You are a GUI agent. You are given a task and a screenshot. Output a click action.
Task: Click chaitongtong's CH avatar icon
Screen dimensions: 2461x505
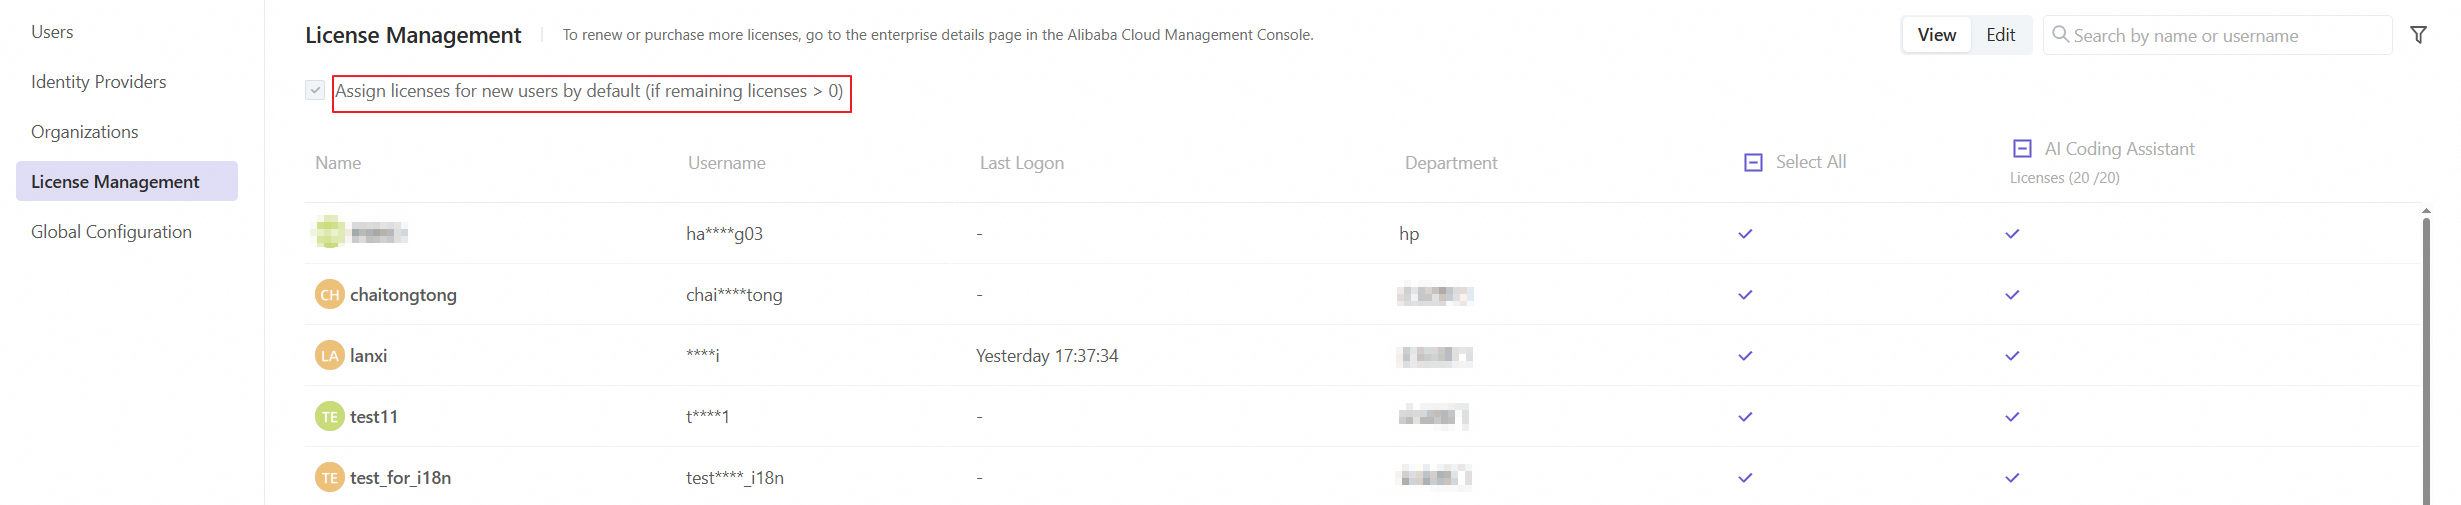click(x=329, y=295)
